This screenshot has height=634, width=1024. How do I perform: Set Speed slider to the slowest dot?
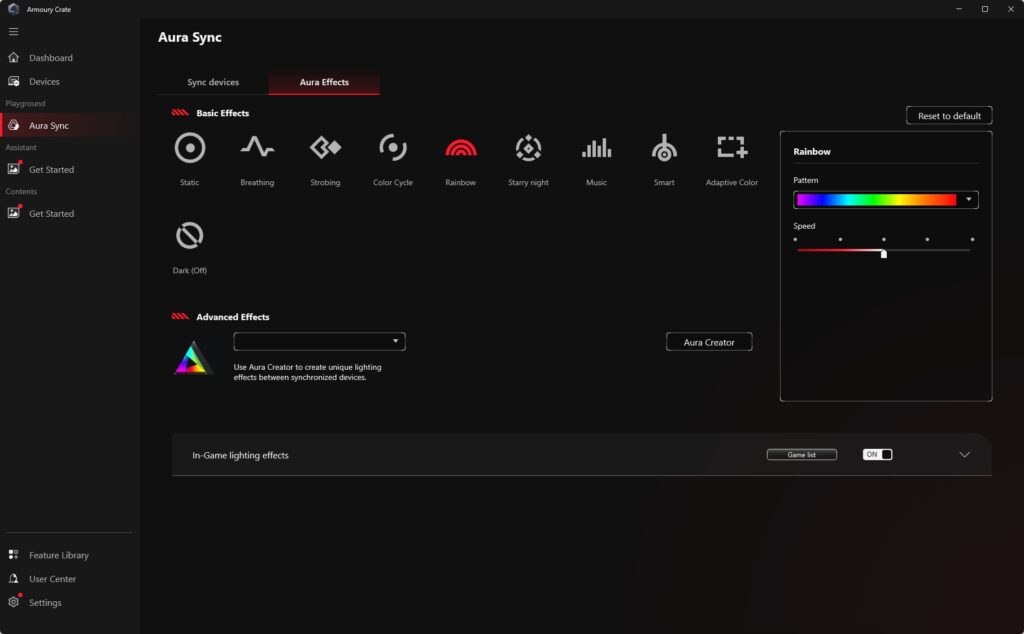click(x=795, y=240)
